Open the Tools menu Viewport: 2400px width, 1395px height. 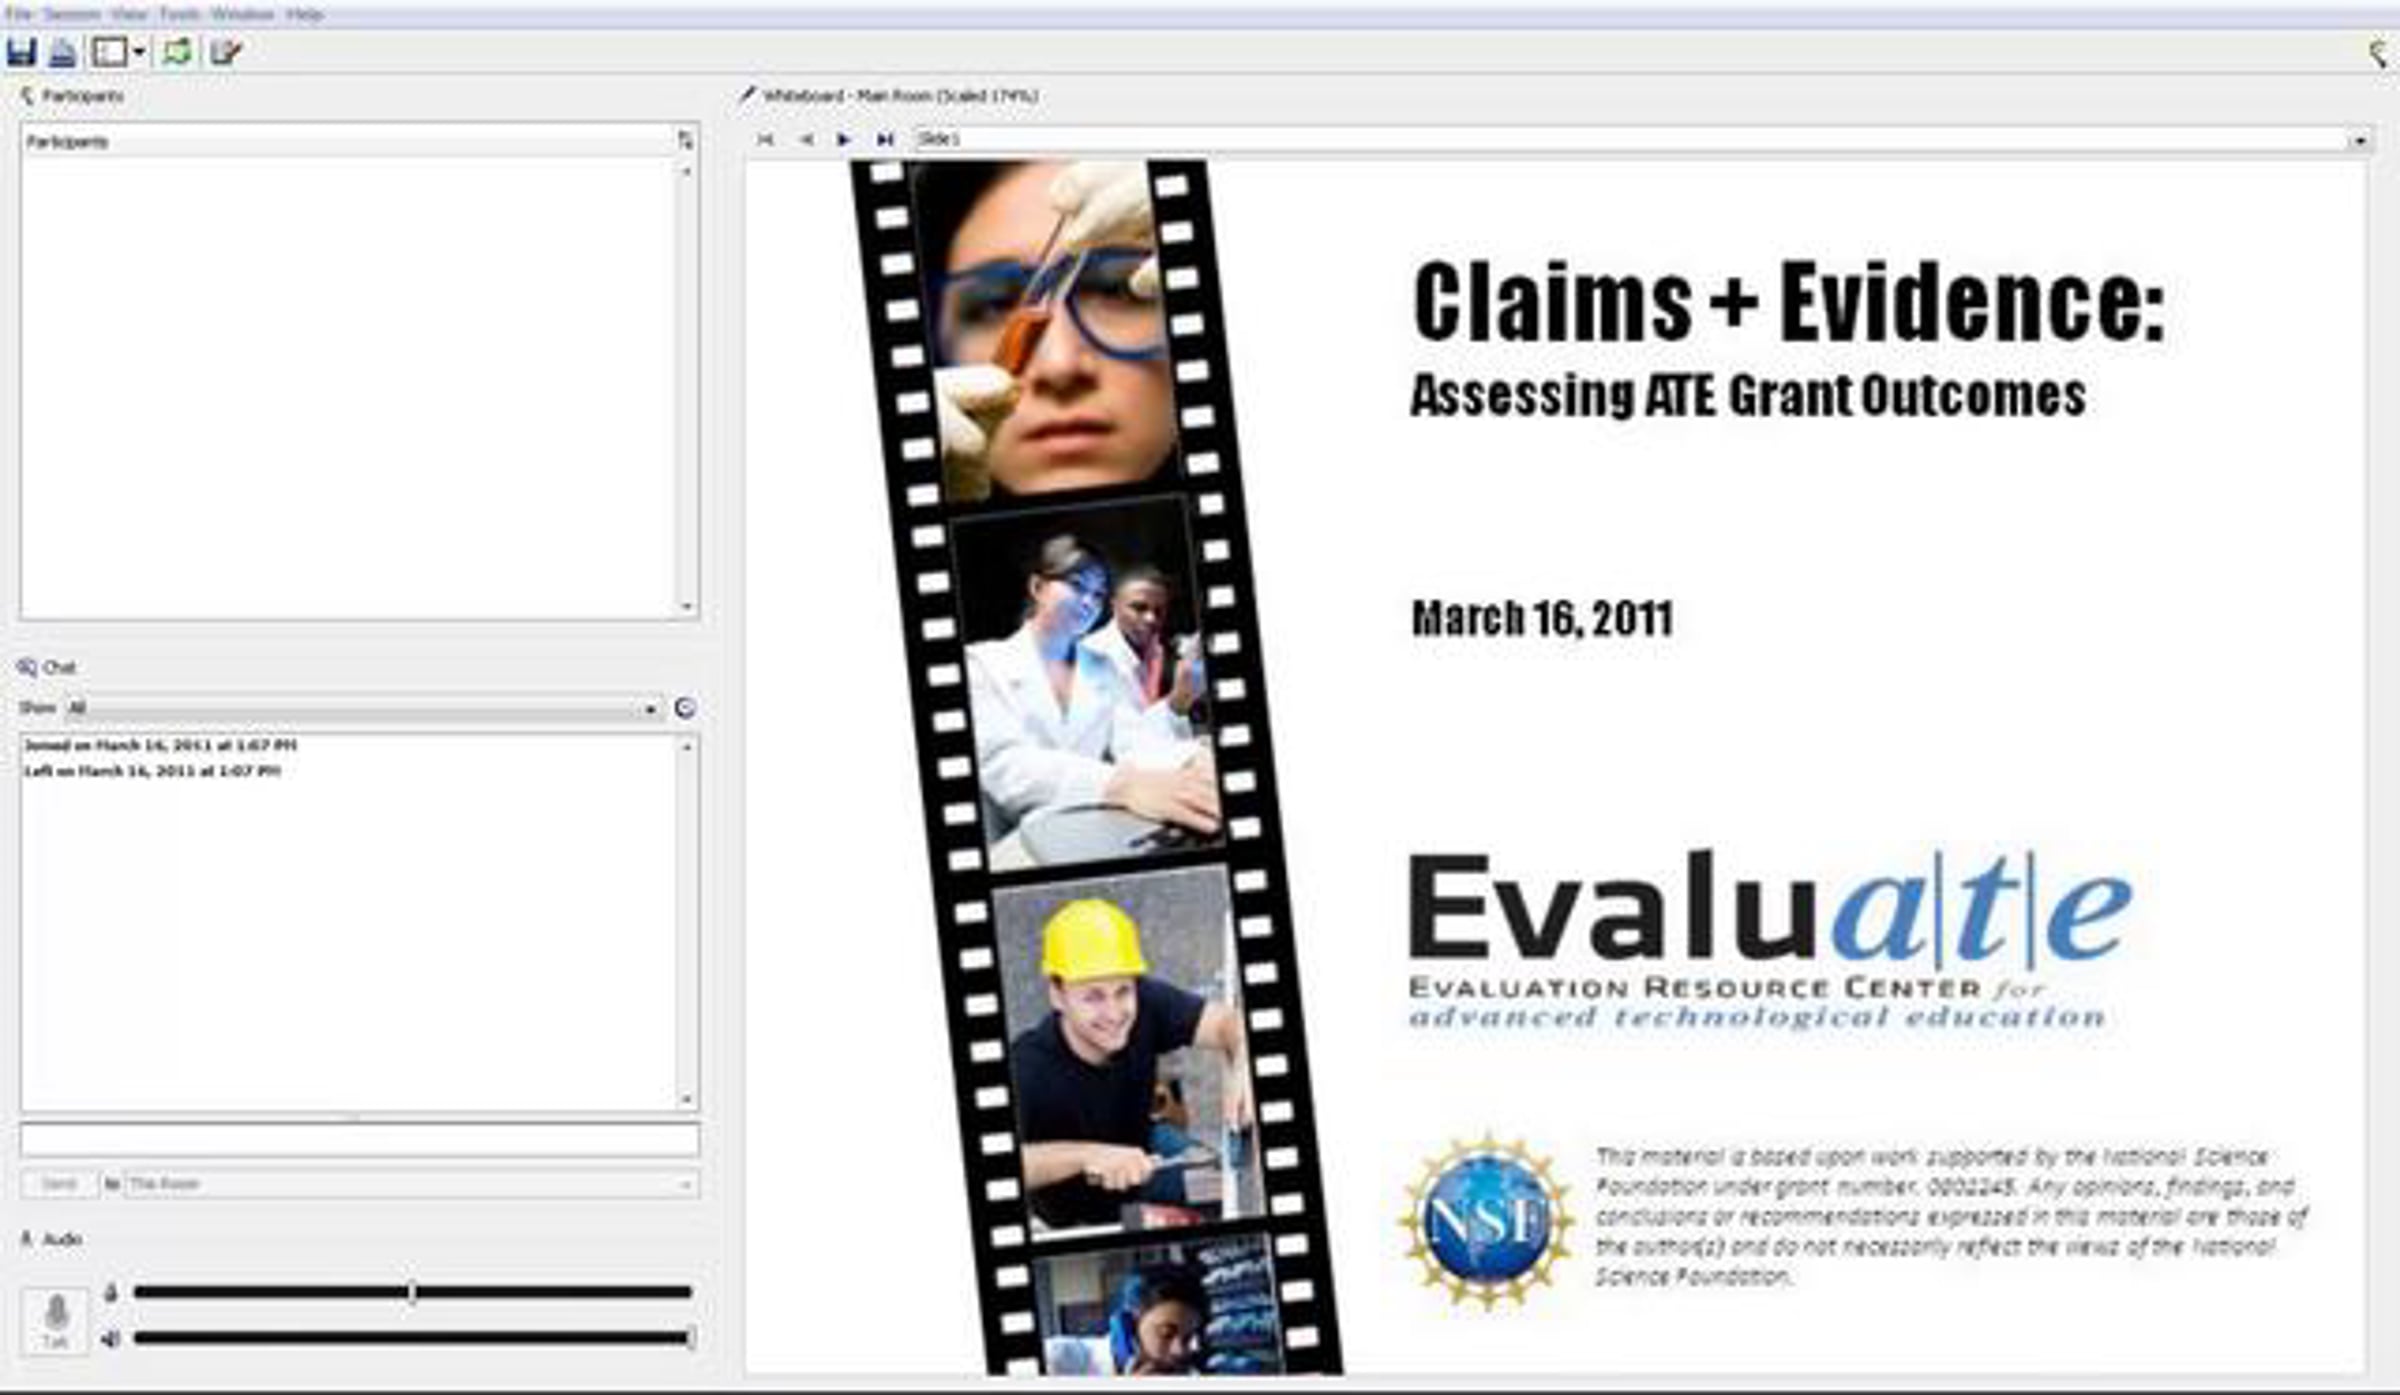coord(180,14)
